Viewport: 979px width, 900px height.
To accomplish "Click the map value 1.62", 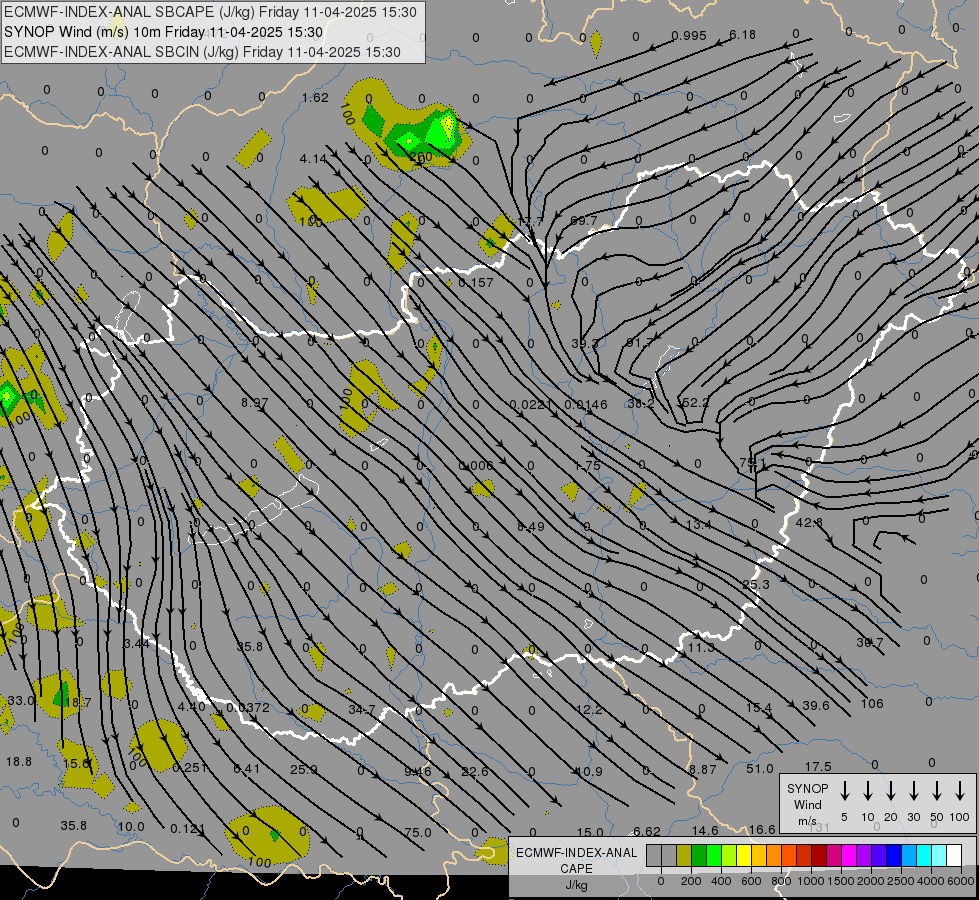I will pos(315,97).
